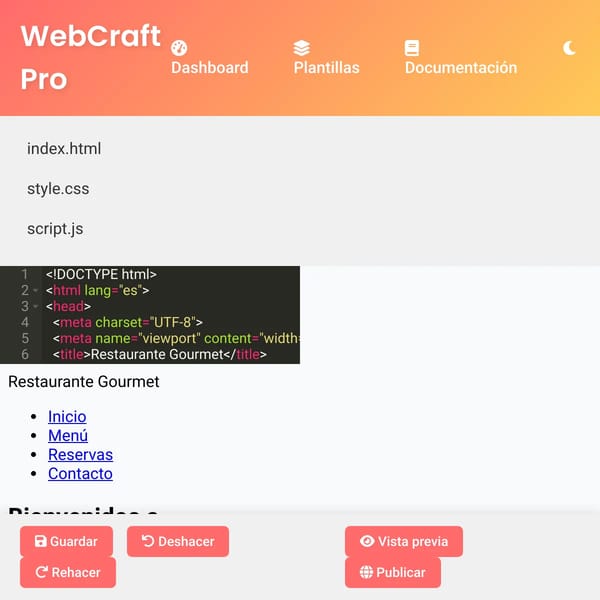The height and width of the screenshot is (600, 600).
Task: Click the Vista previa button
Action: coord(404,541)
